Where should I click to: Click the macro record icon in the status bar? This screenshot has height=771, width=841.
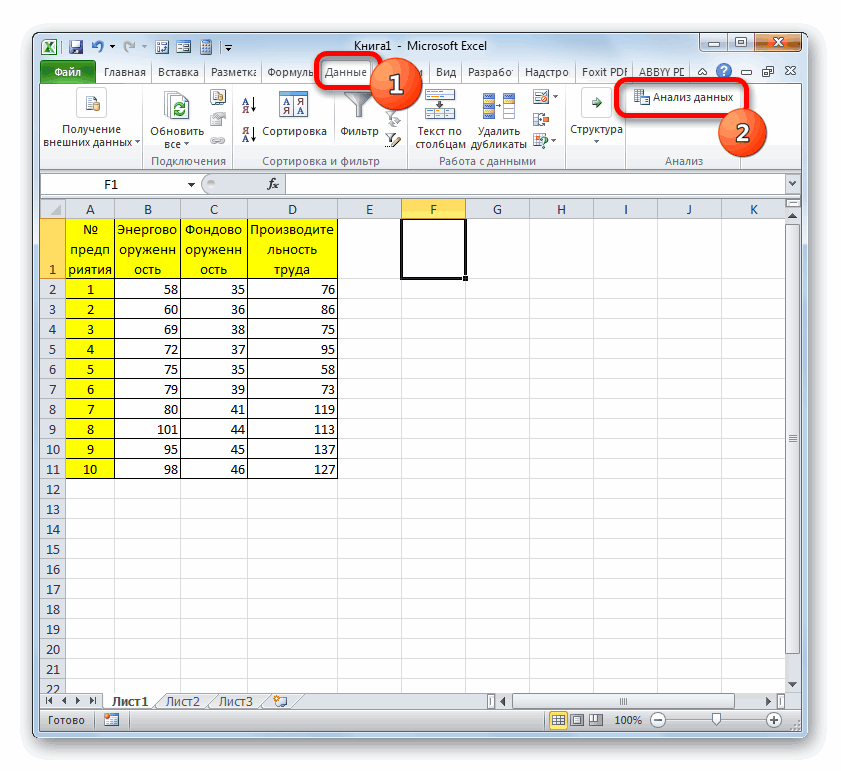[x=112, y=720]
